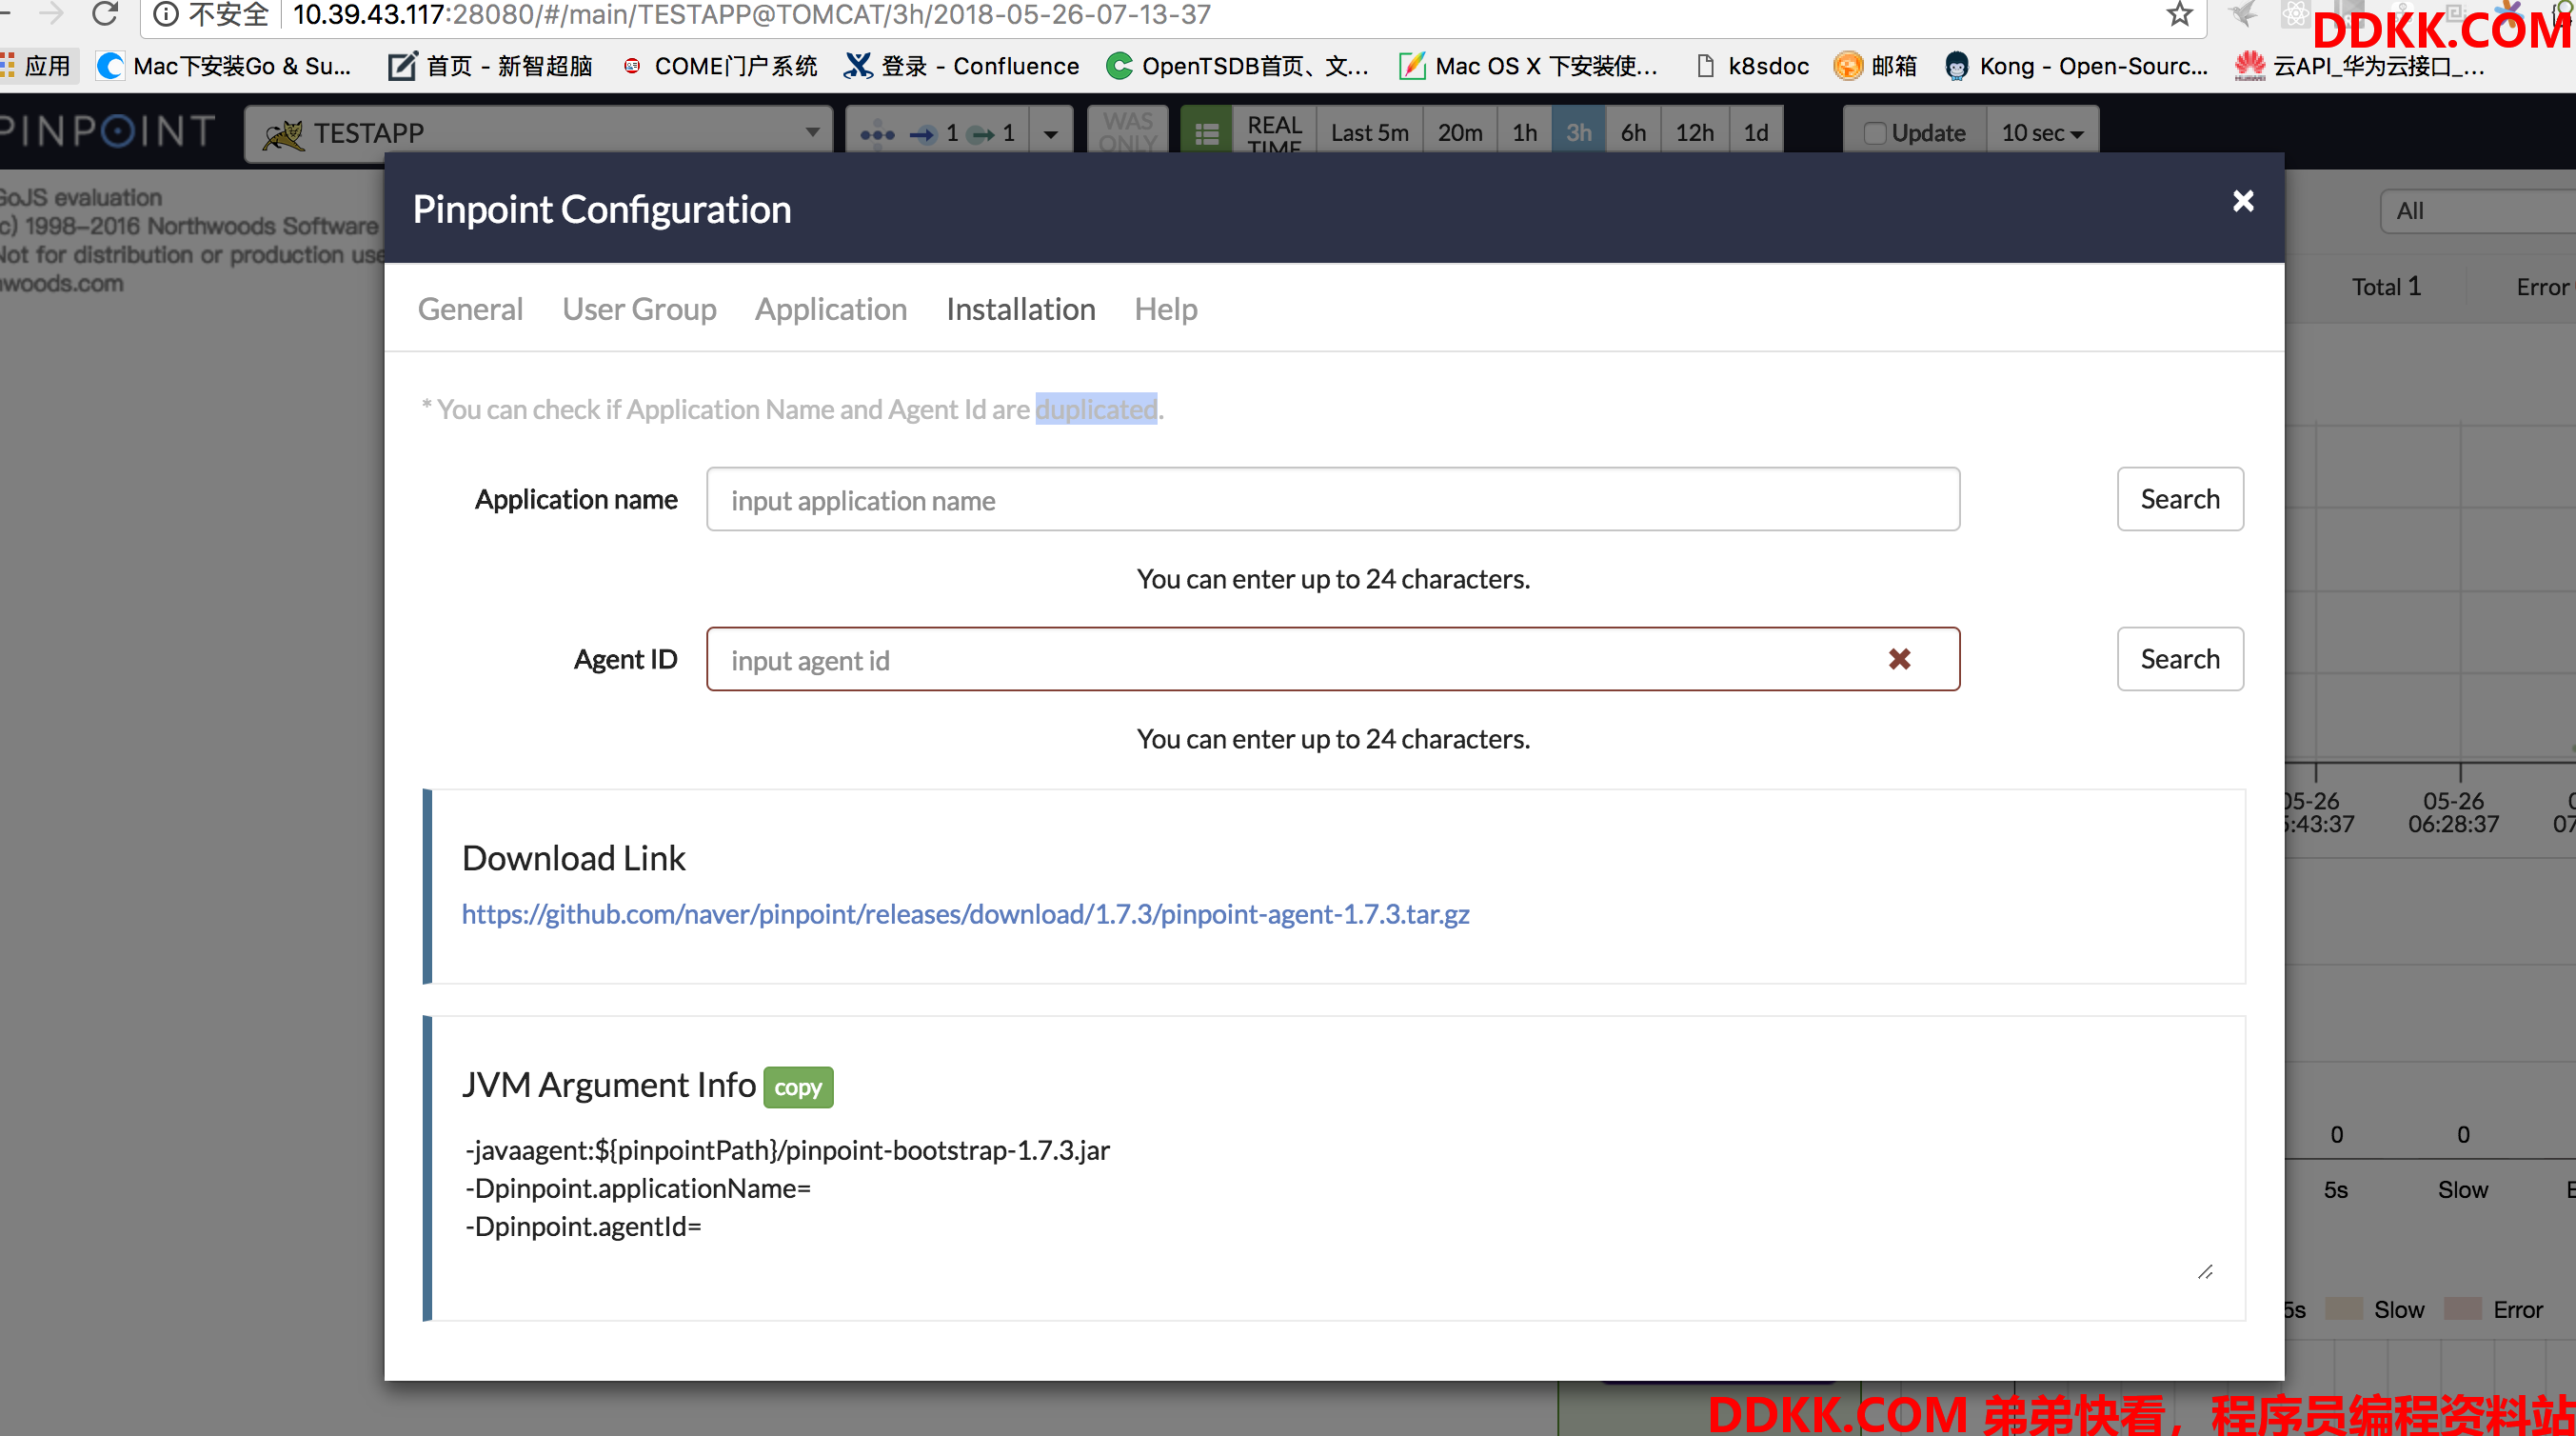Reload the page with browser refresh icon
This screenshot has height=1436, width=2576.
105,13
